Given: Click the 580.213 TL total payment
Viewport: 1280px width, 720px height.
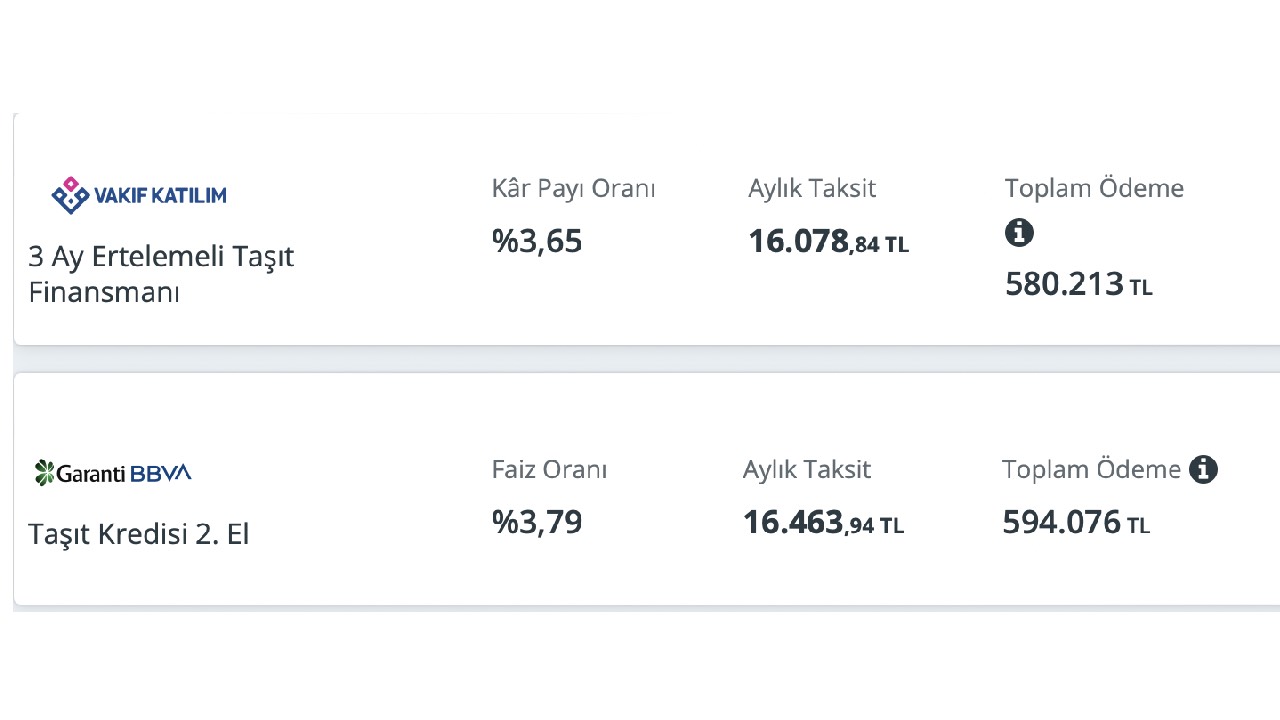Looking at the screenshot, I should [1079, 284].
